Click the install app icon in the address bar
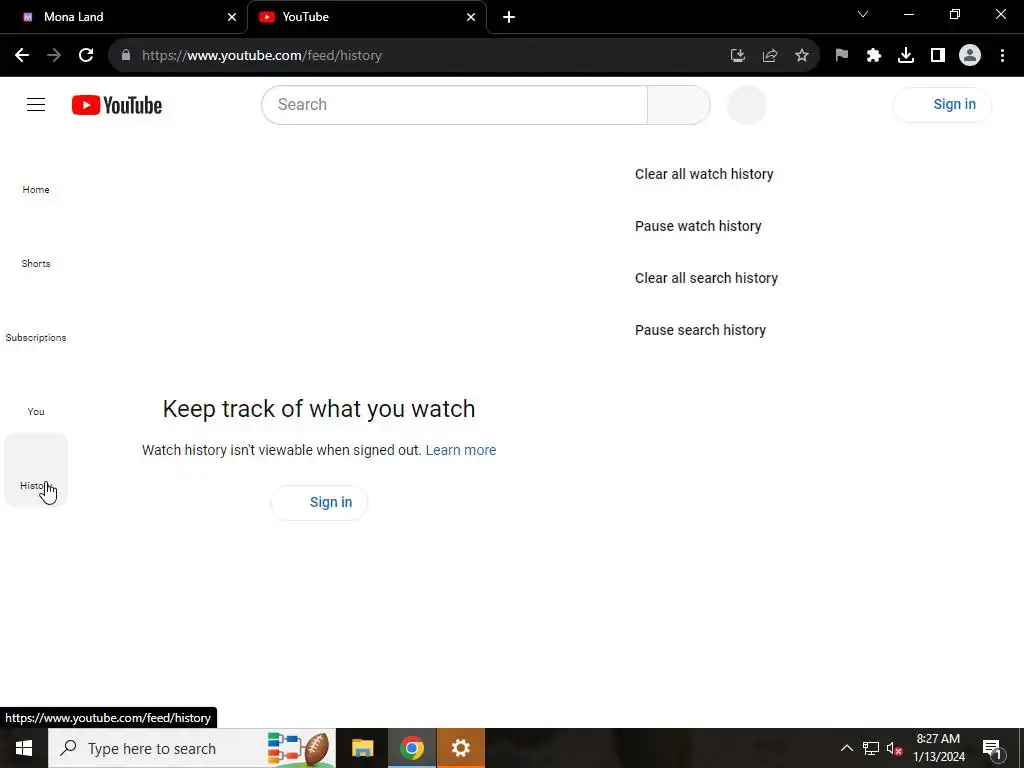The height and width of the screenshot is (768, 1024). tap(738, 56)
